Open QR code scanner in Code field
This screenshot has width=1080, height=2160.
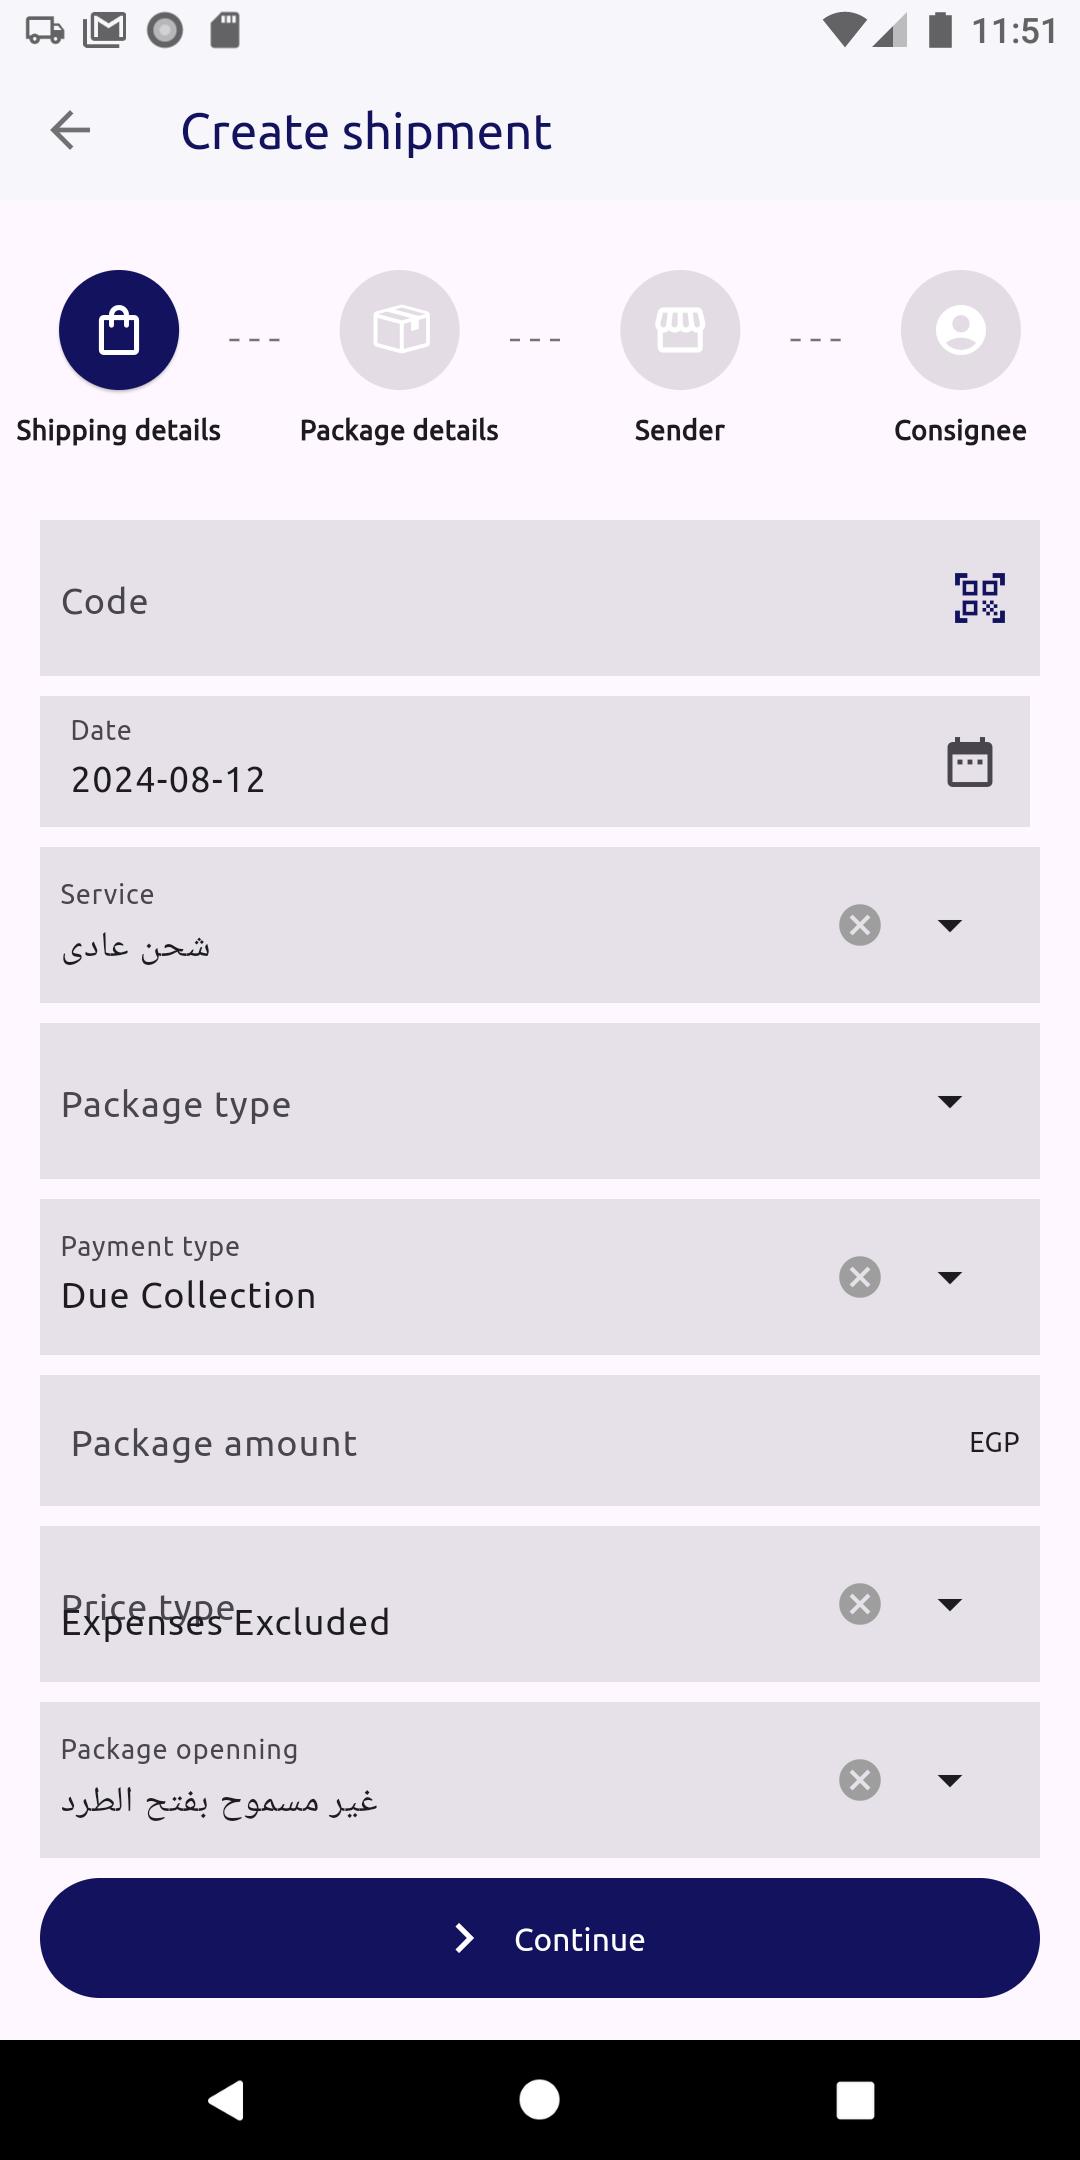(x=980, y=598)
